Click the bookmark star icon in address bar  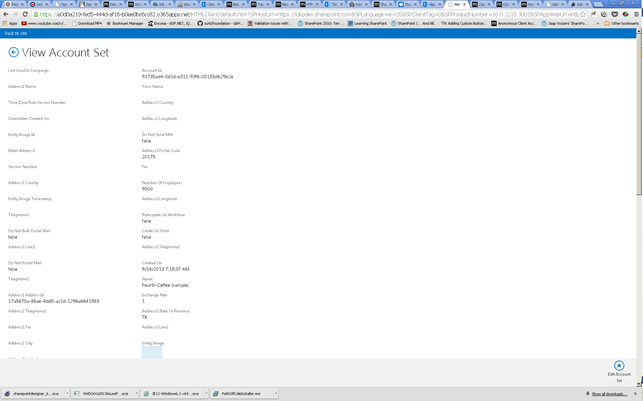pyautogui.click(x=593, y=14)
